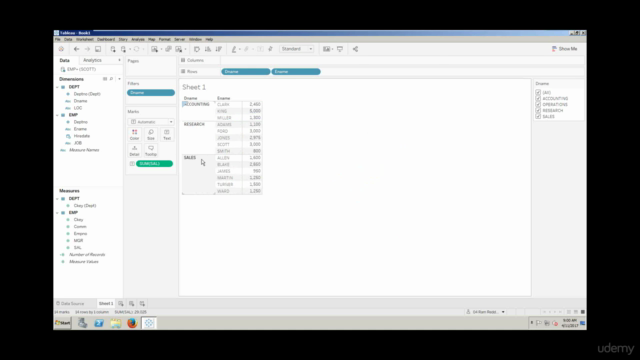Open the Automatic mark type dropdown

pos(151,122)
